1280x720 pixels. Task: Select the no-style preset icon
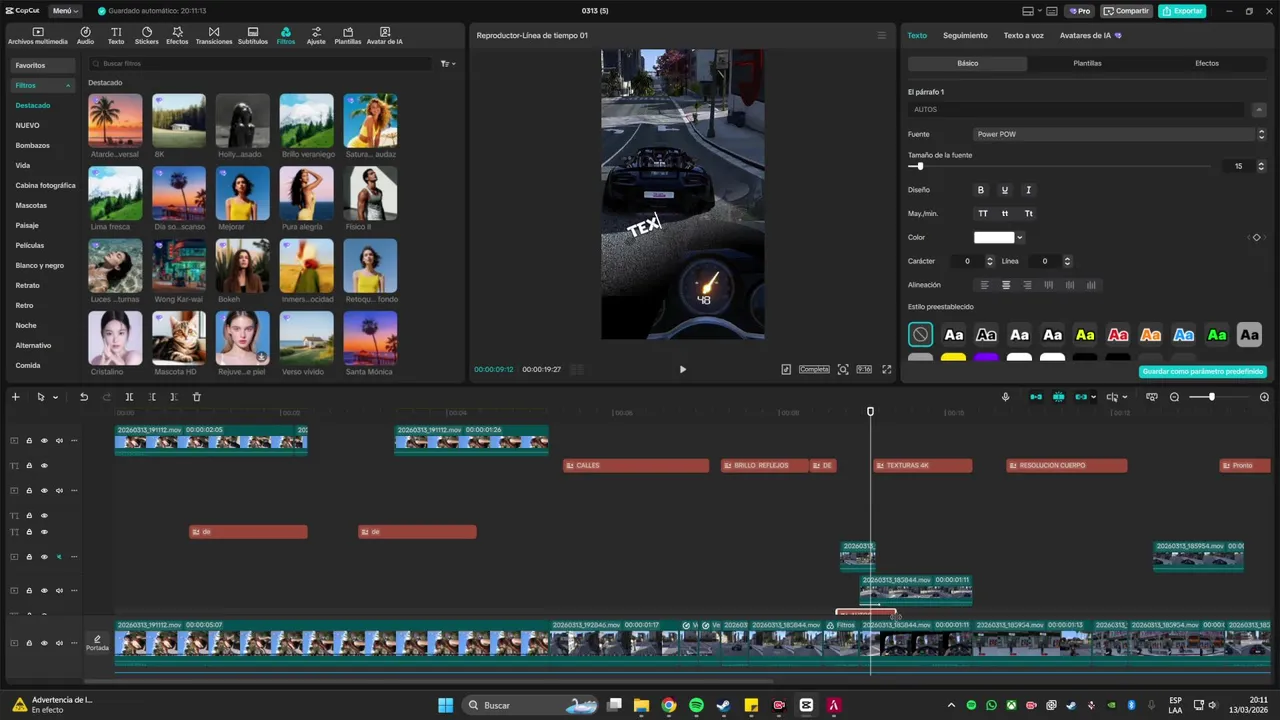point(920,335)
